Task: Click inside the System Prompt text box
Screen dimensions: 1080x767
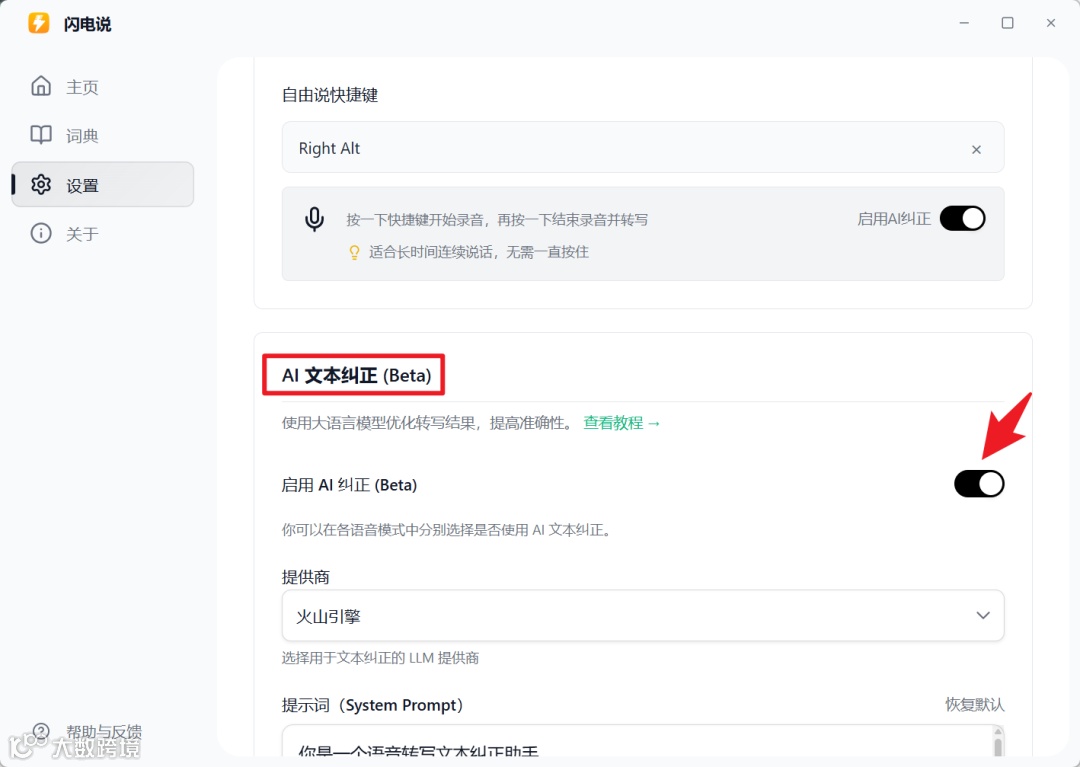Action: tap(637, 742)
